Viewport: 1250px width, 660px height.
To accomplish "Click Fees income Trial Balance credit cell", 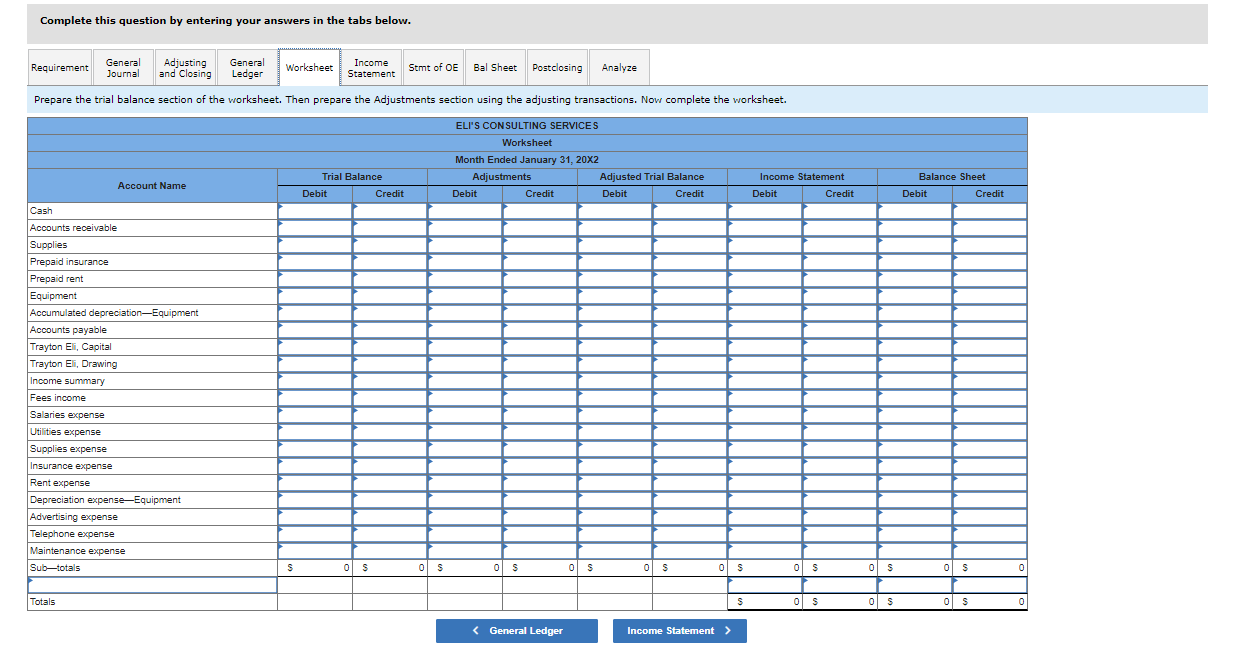I will click(390, 398).
